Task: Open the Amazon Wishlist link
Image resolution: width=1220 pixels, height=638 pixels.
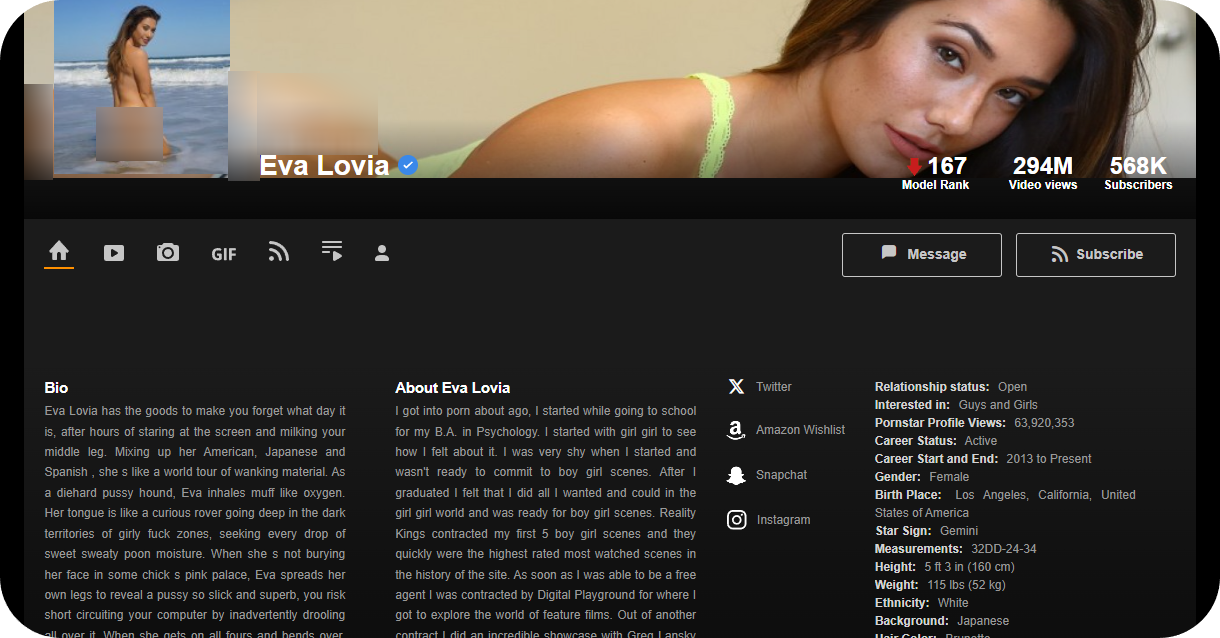Action: click(800, 430)
